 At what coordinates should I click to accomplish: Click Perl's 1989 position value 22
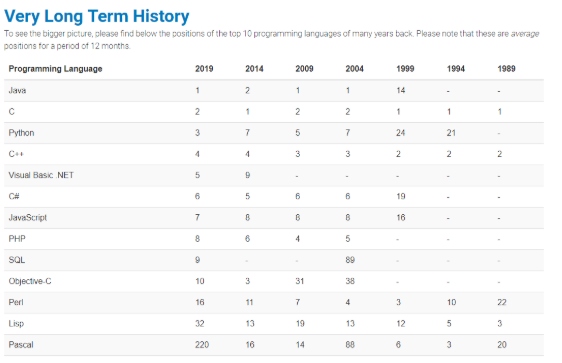pyautogui.click(x=502, y=302)
